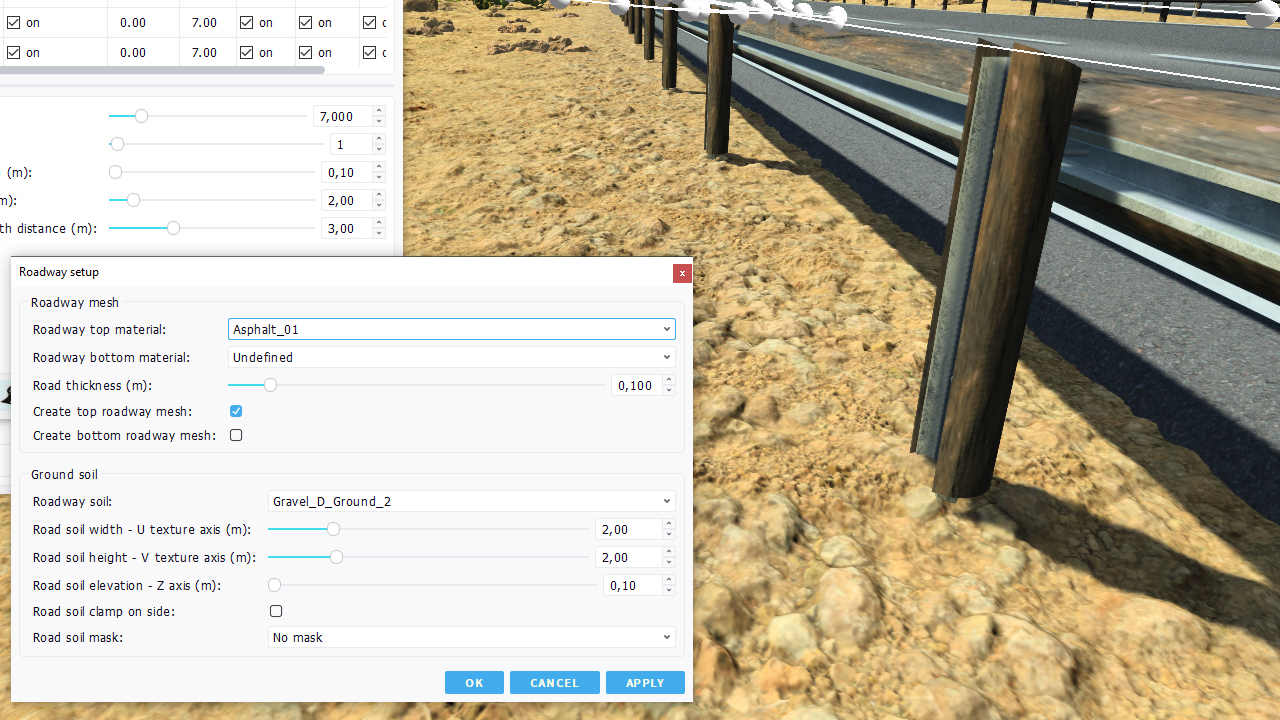Choose a Road soil mask option
Image resolution: width=1280 pixels, height=720 pixels.
pos(471,637)
